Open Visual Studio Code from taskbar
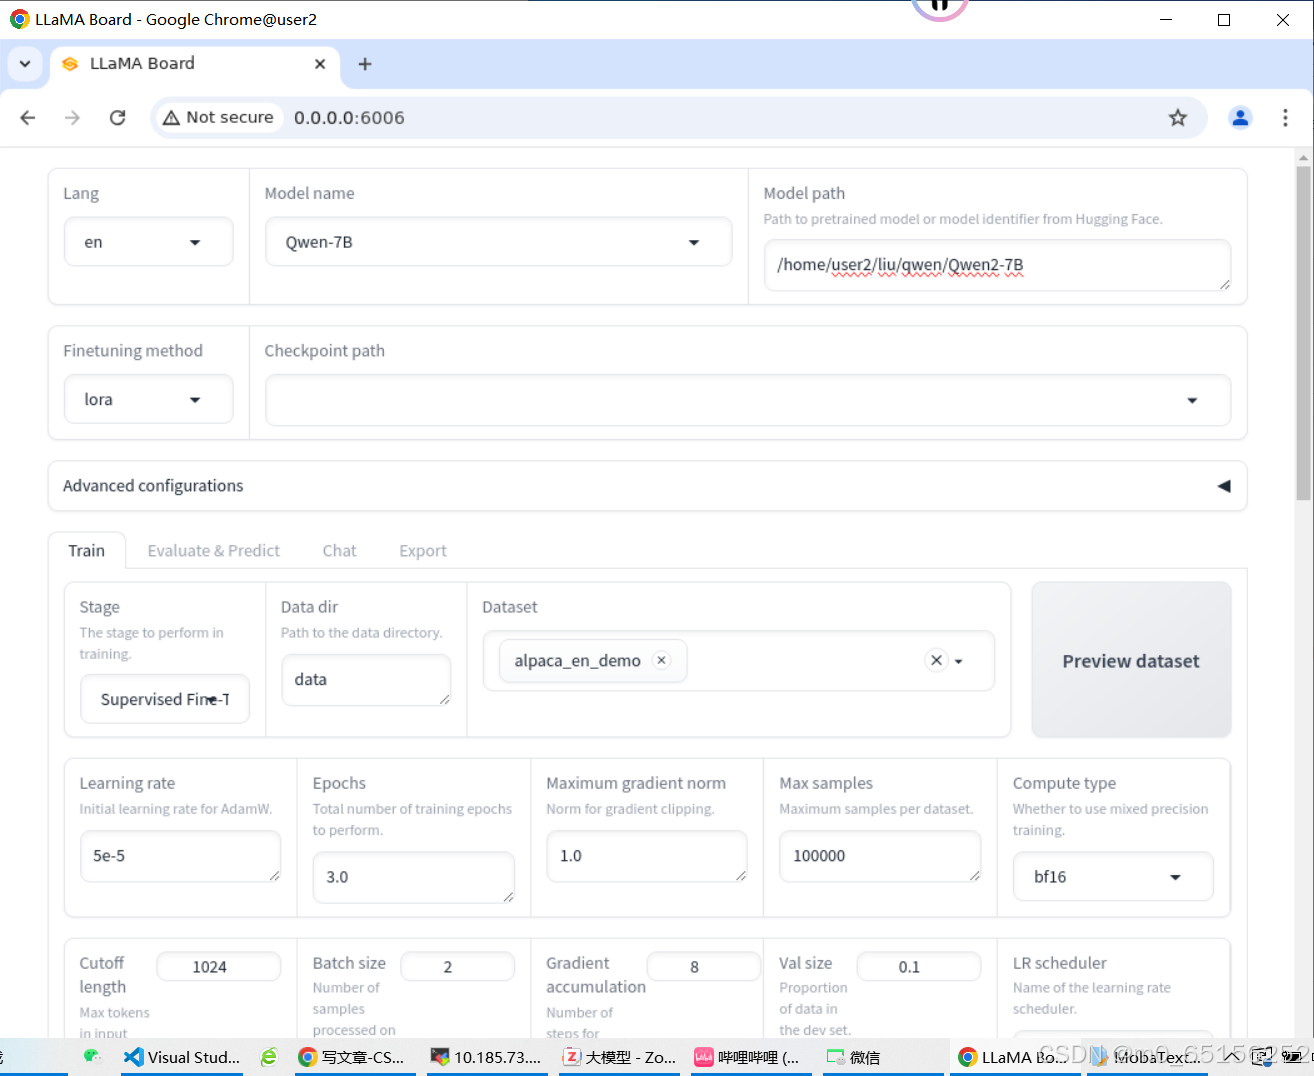The image size is (1314, 1076). (x=182, y=1057)
